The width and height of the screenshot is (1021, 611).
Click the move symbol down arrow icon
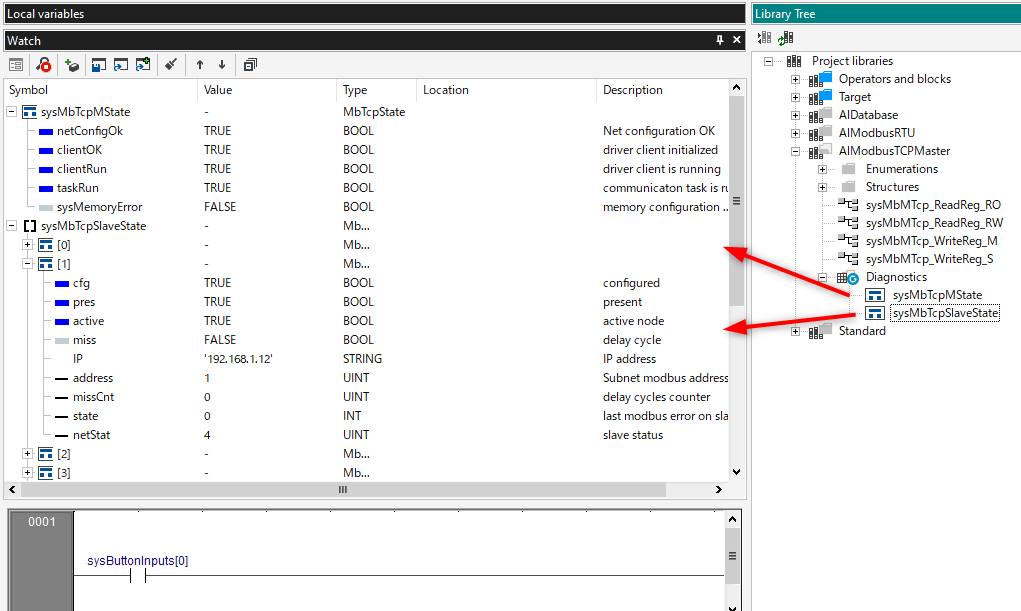(x=221, y=64)
